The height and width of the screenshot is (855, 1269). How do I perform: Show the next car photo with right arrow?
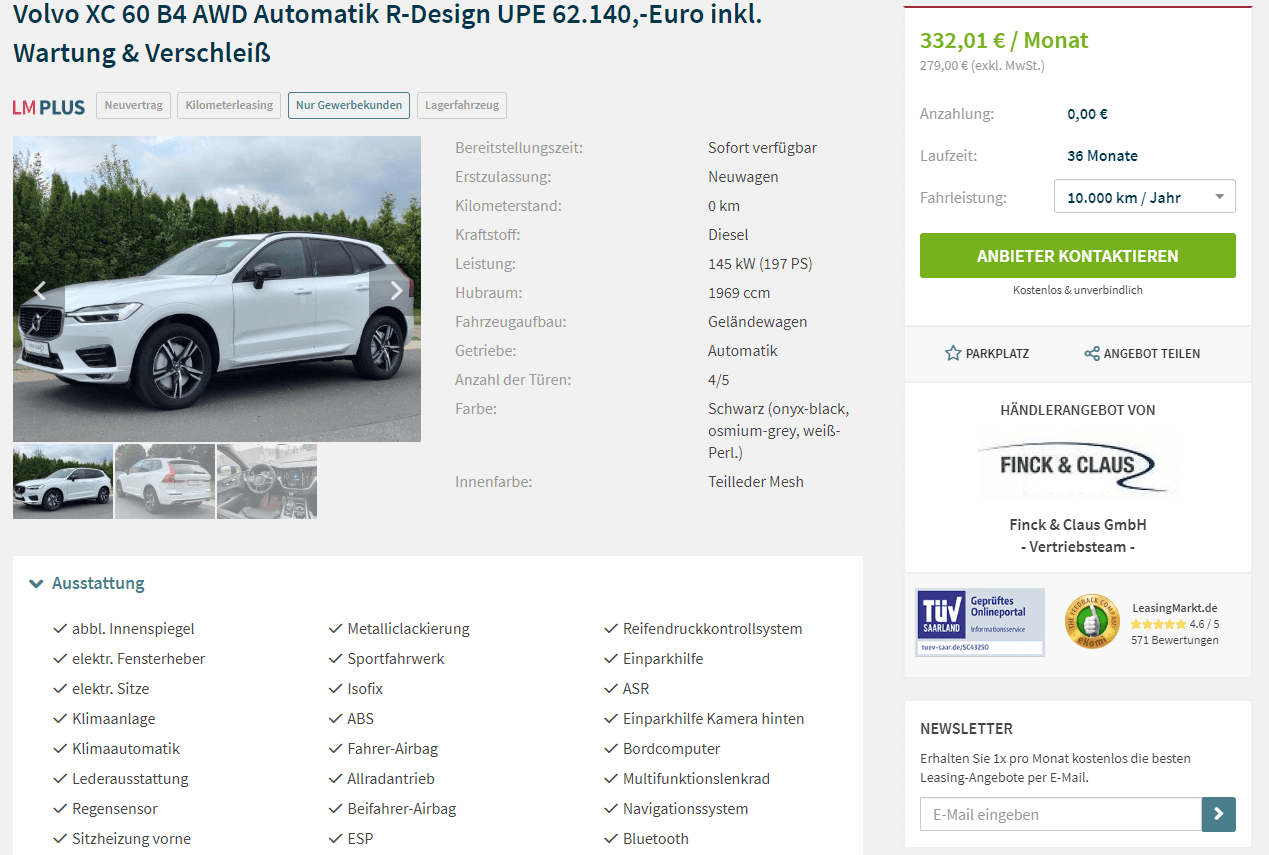pyautogui.click(x=396, y=291)
